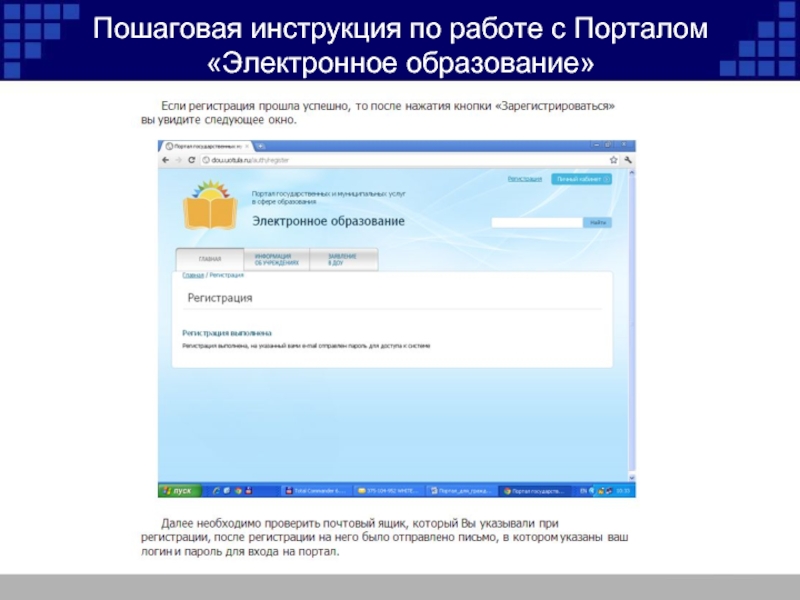Select the Портал государственных browser tab
Screen dimensions: 800x600
tap(207, 146)
